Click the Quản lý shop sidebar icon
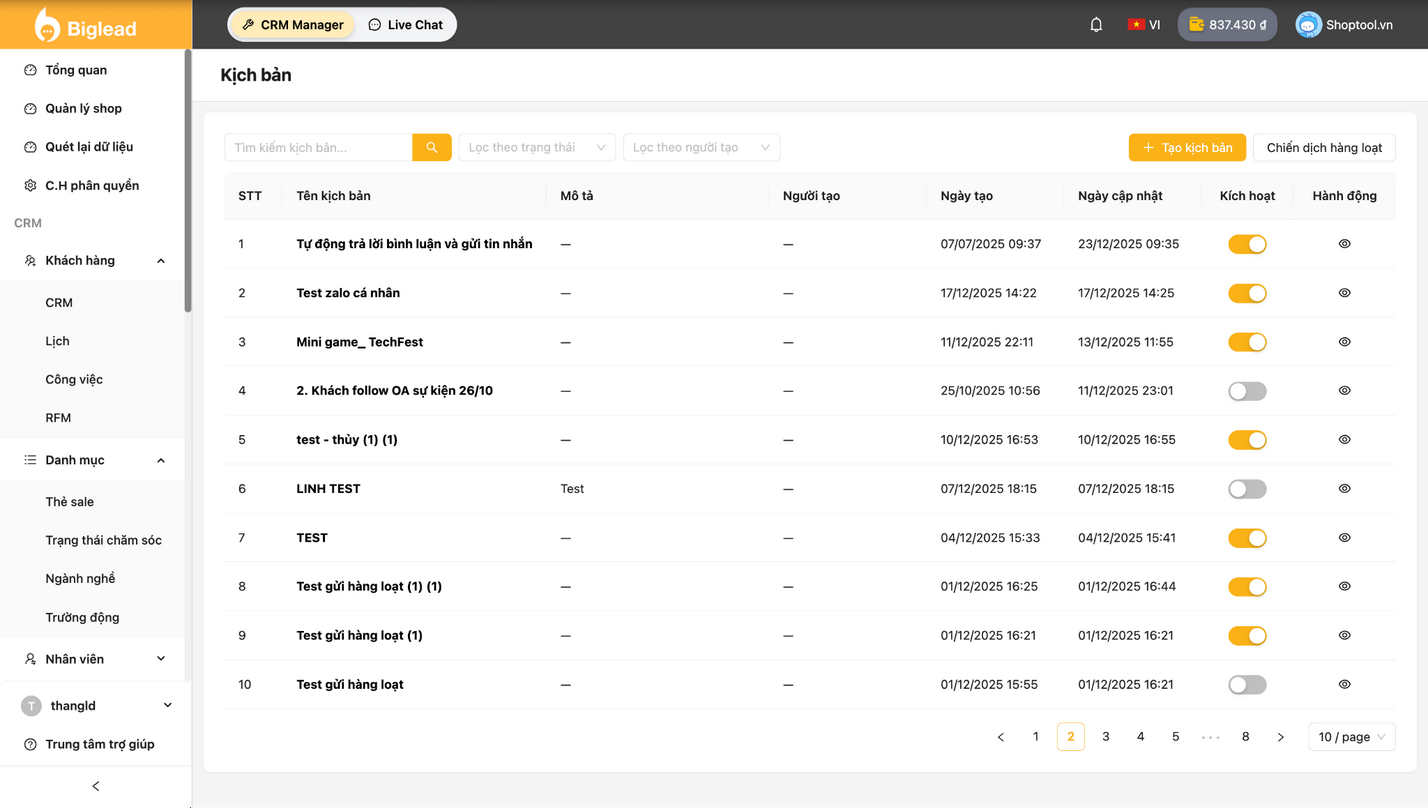The image size is (1428, 808). tap(30, 108)
